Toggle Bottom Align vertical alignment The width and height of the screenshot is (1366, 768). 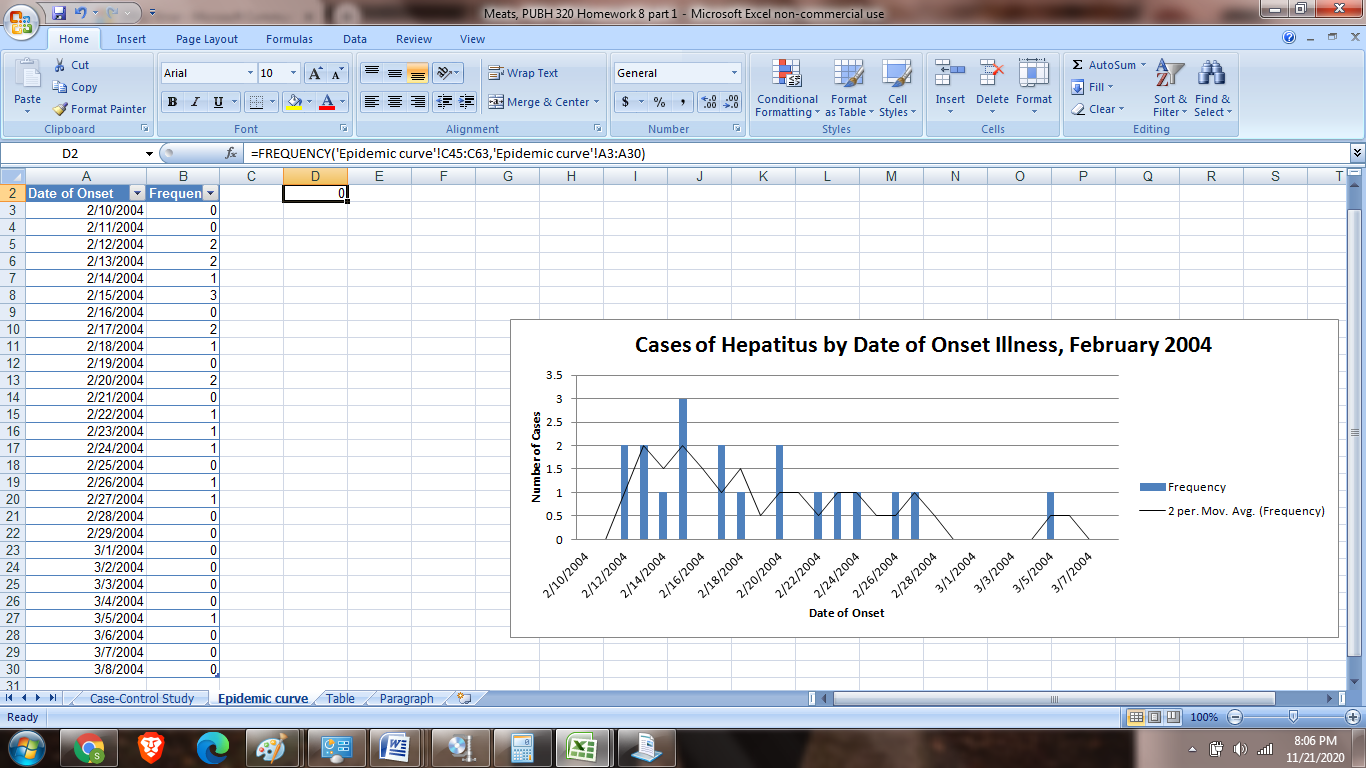coord(418,73)
